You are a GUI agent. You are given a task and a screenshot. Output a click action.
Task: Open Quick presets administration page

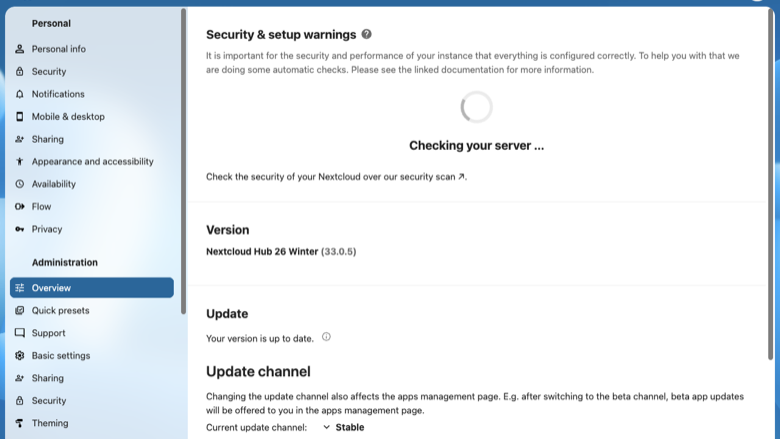pyautogui.click(x=92, y=310)
